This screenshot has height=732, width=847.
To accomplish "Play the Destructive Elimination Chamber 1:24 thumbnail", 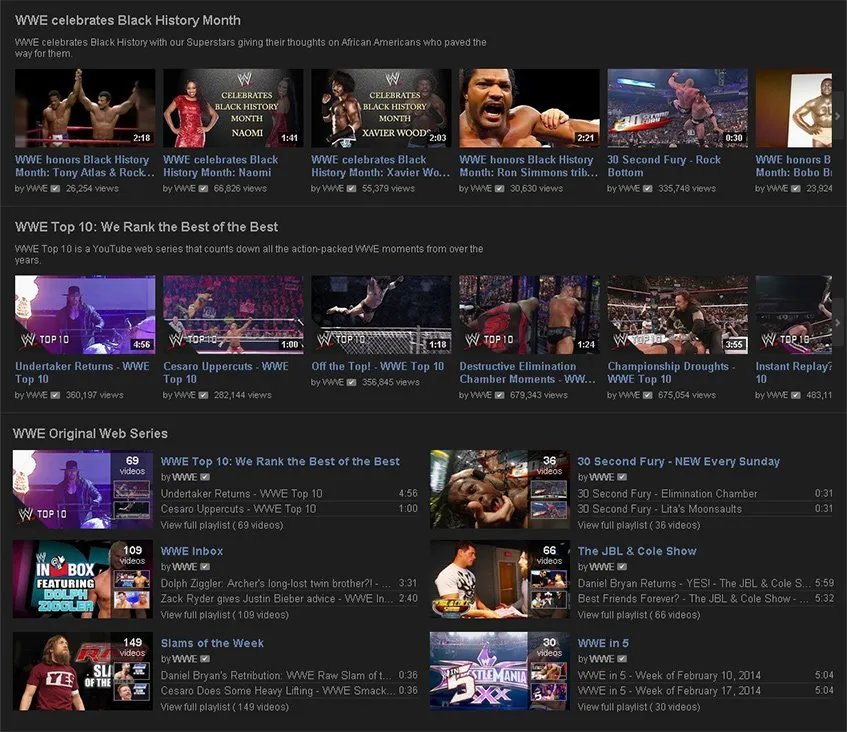I will pos(529,314).
